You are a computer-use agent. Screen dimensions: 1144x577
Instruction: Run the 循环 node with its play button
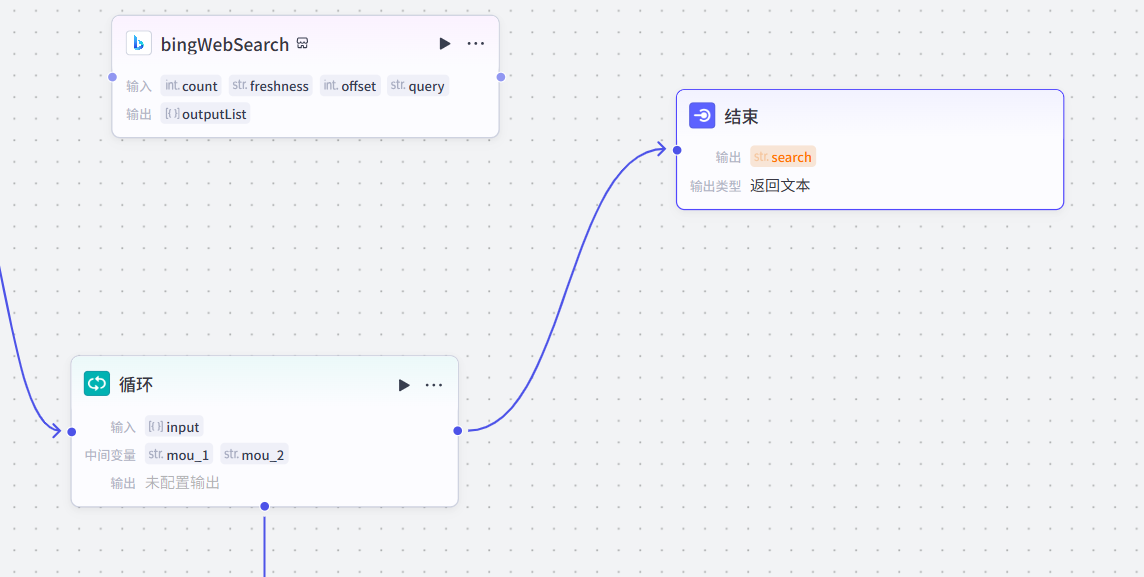pos(404,385)
